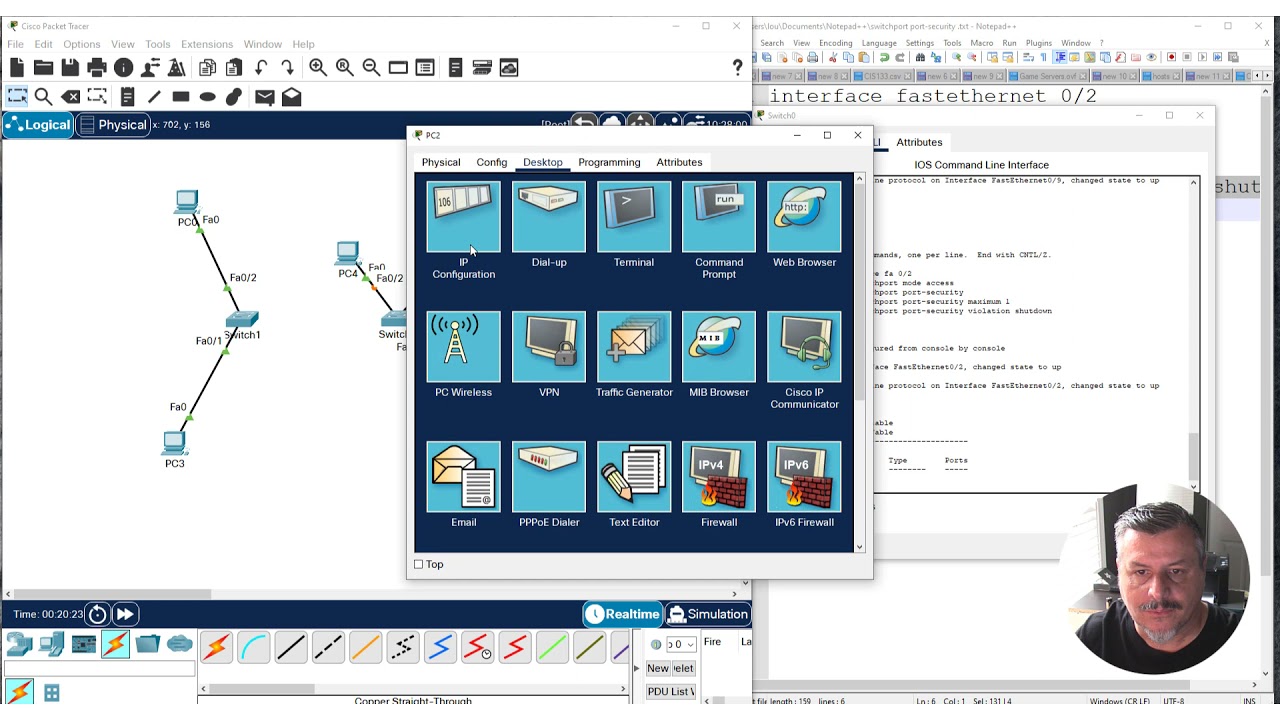Switch to Realtime mode

tap(622, 614)
